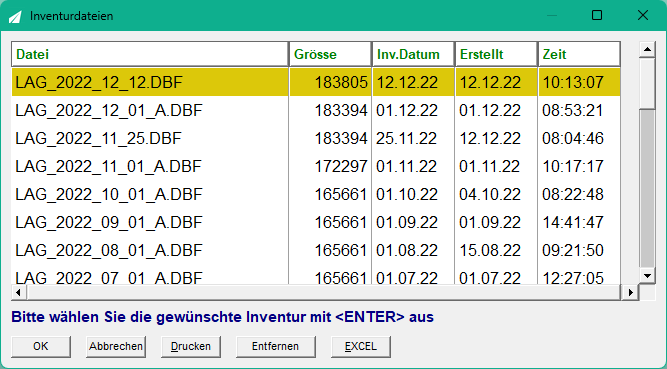This screenshot has height=369, width=667.
Task: Click Erstellt cell 01.11.22
Action: coord(490,166)
